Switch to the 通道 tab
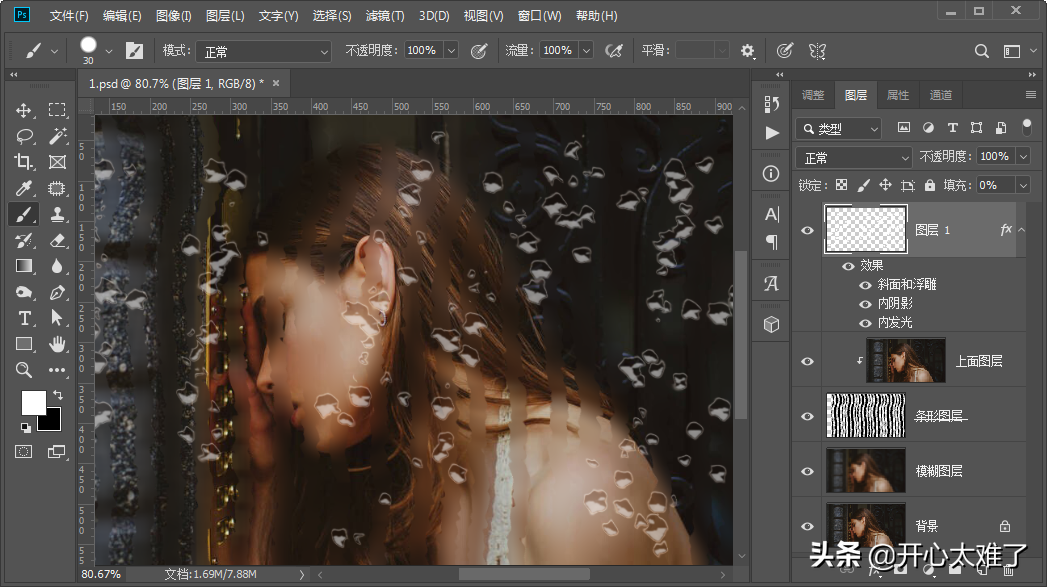Viewport: 1047px width, 587px height. click(940, 95)
